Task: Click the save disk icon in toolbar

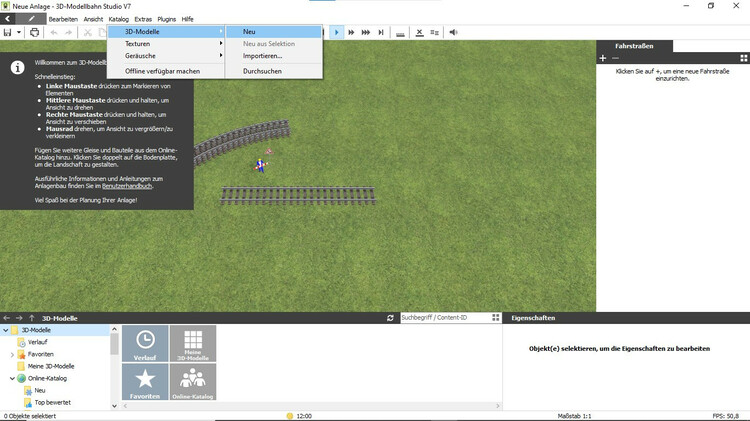Action: tap(7, 32)
